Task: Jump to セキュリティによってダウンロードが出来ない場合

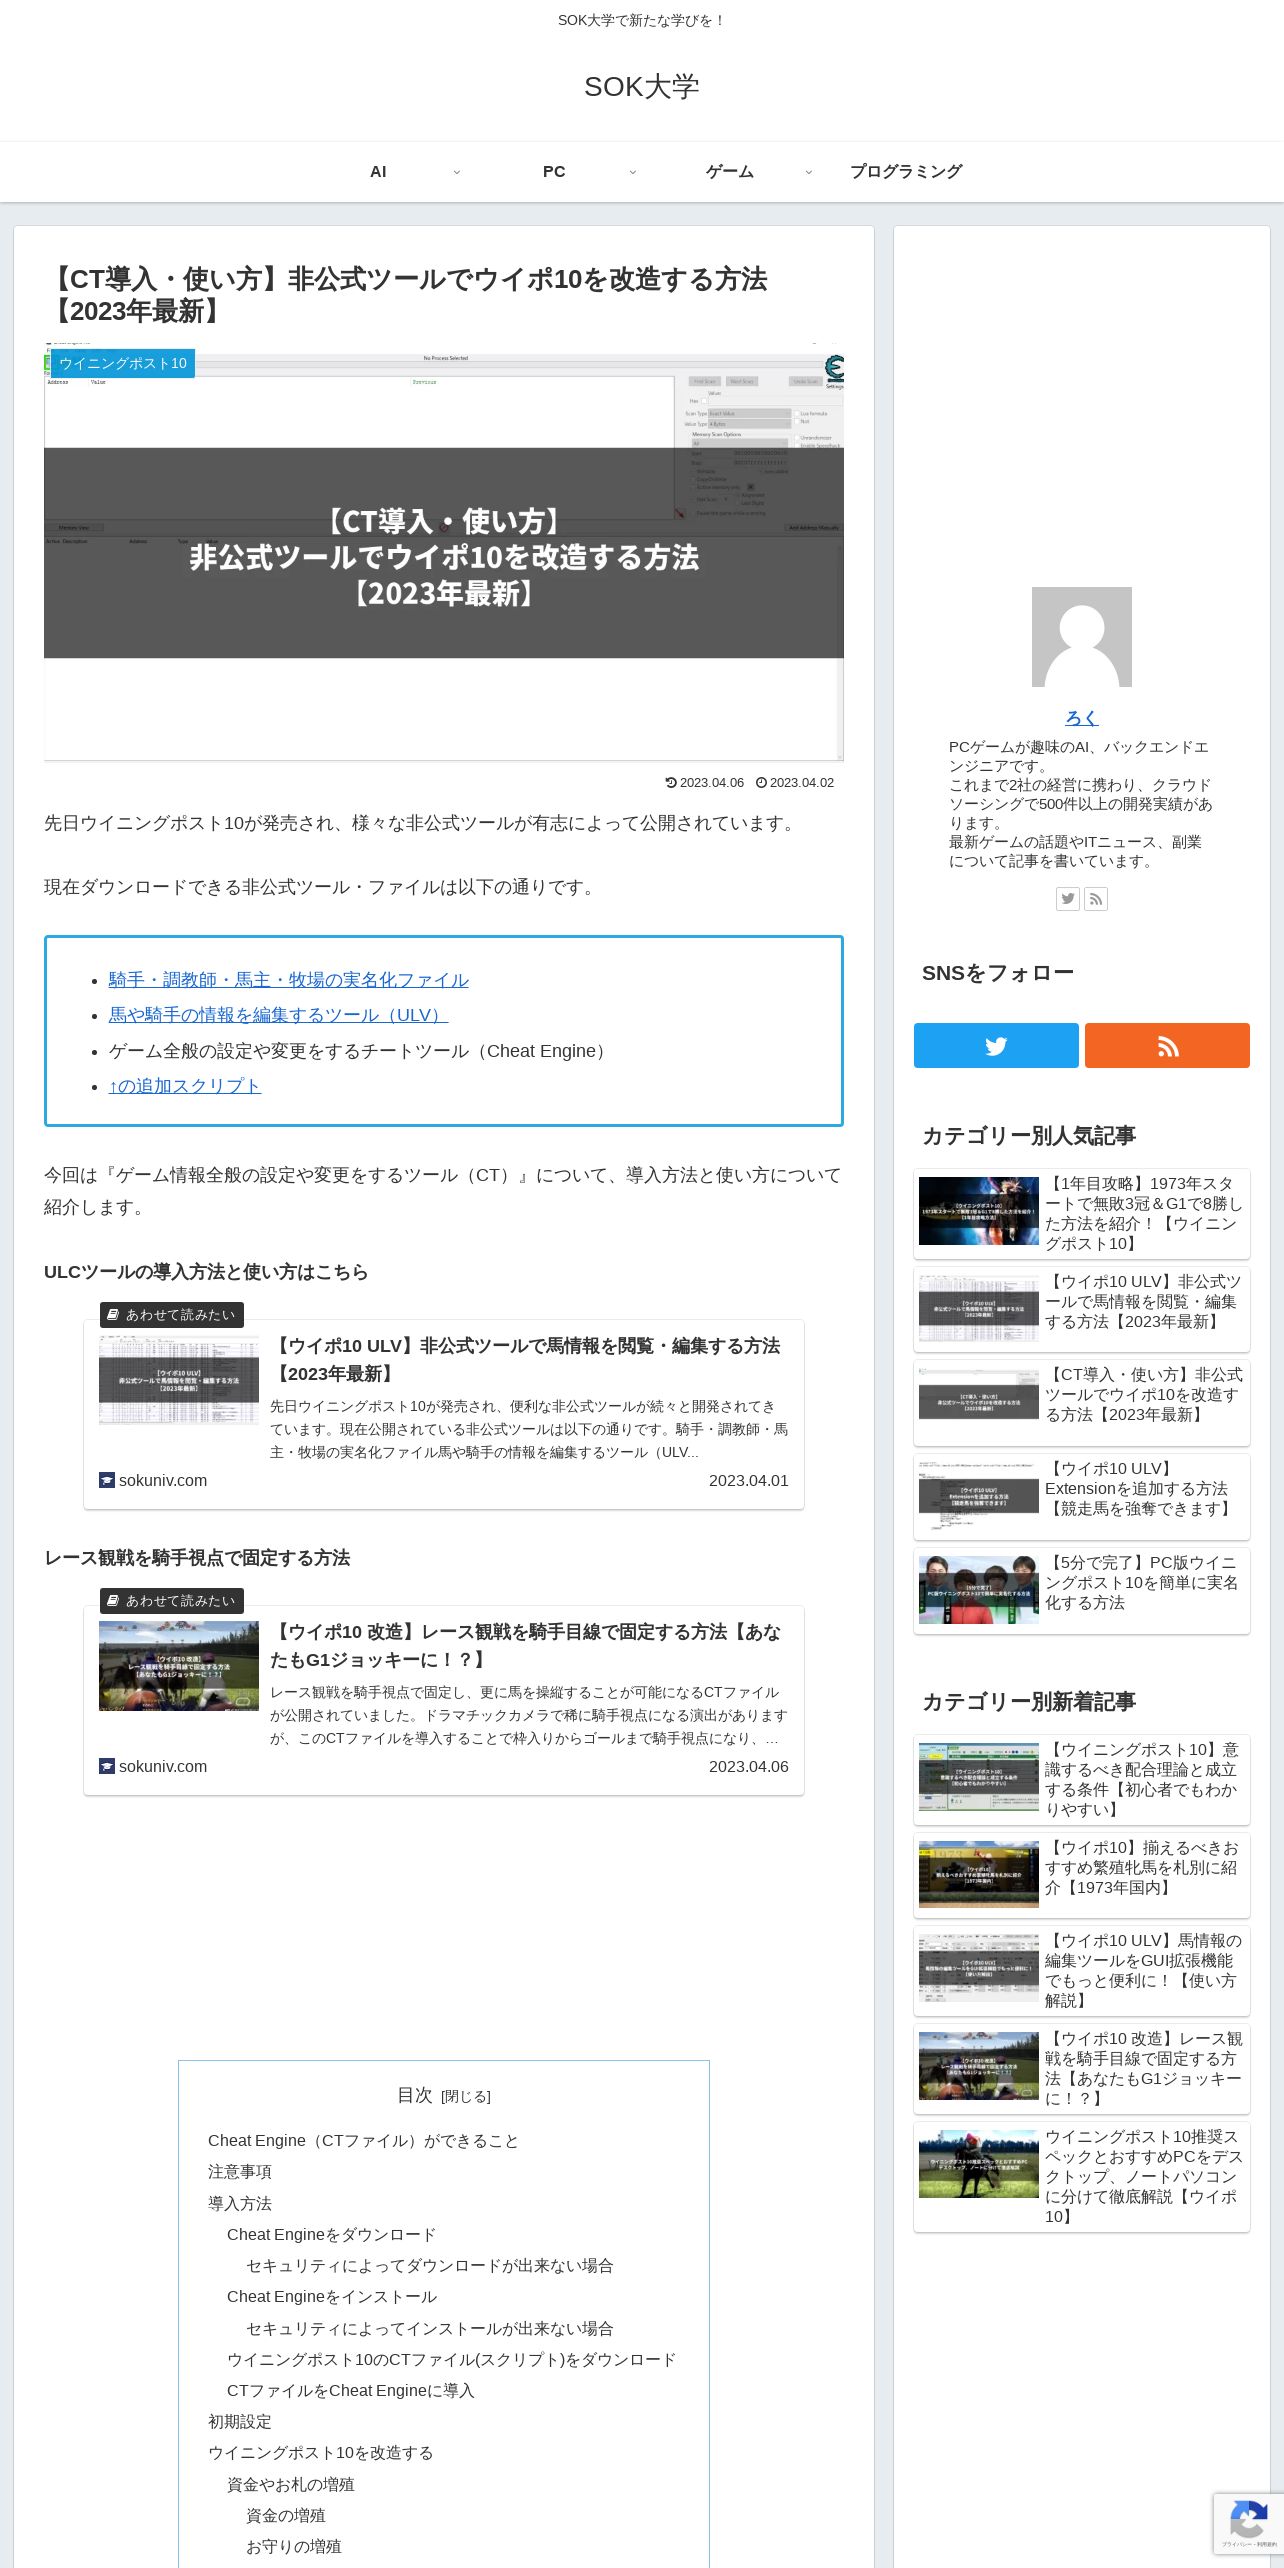Action: point(430,2265)
